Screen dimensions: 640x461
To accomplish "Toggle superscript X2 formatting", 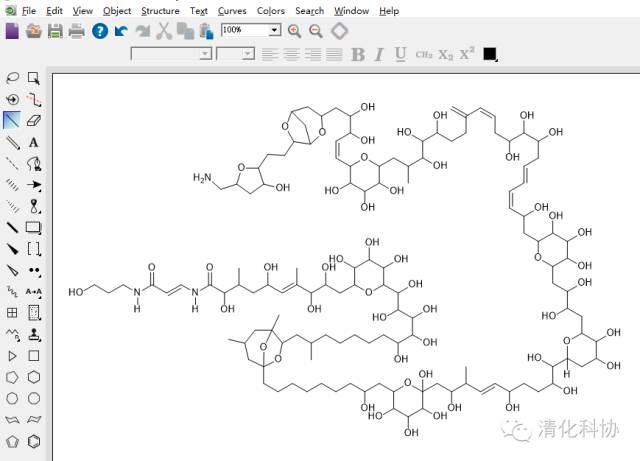I will (x=467, y=53).
